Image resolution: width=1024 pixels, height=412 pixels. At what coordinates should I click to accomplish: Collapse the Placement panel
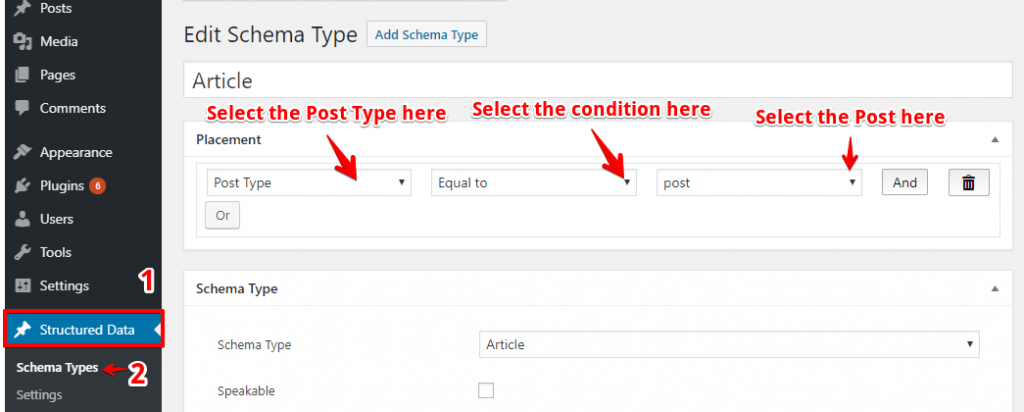995,139
